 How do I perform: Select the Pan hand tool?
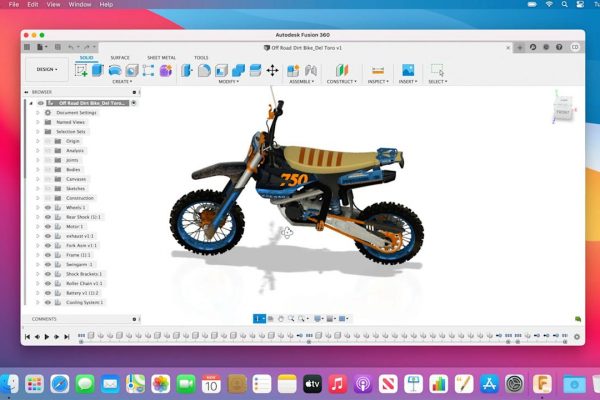click(281, 318)
